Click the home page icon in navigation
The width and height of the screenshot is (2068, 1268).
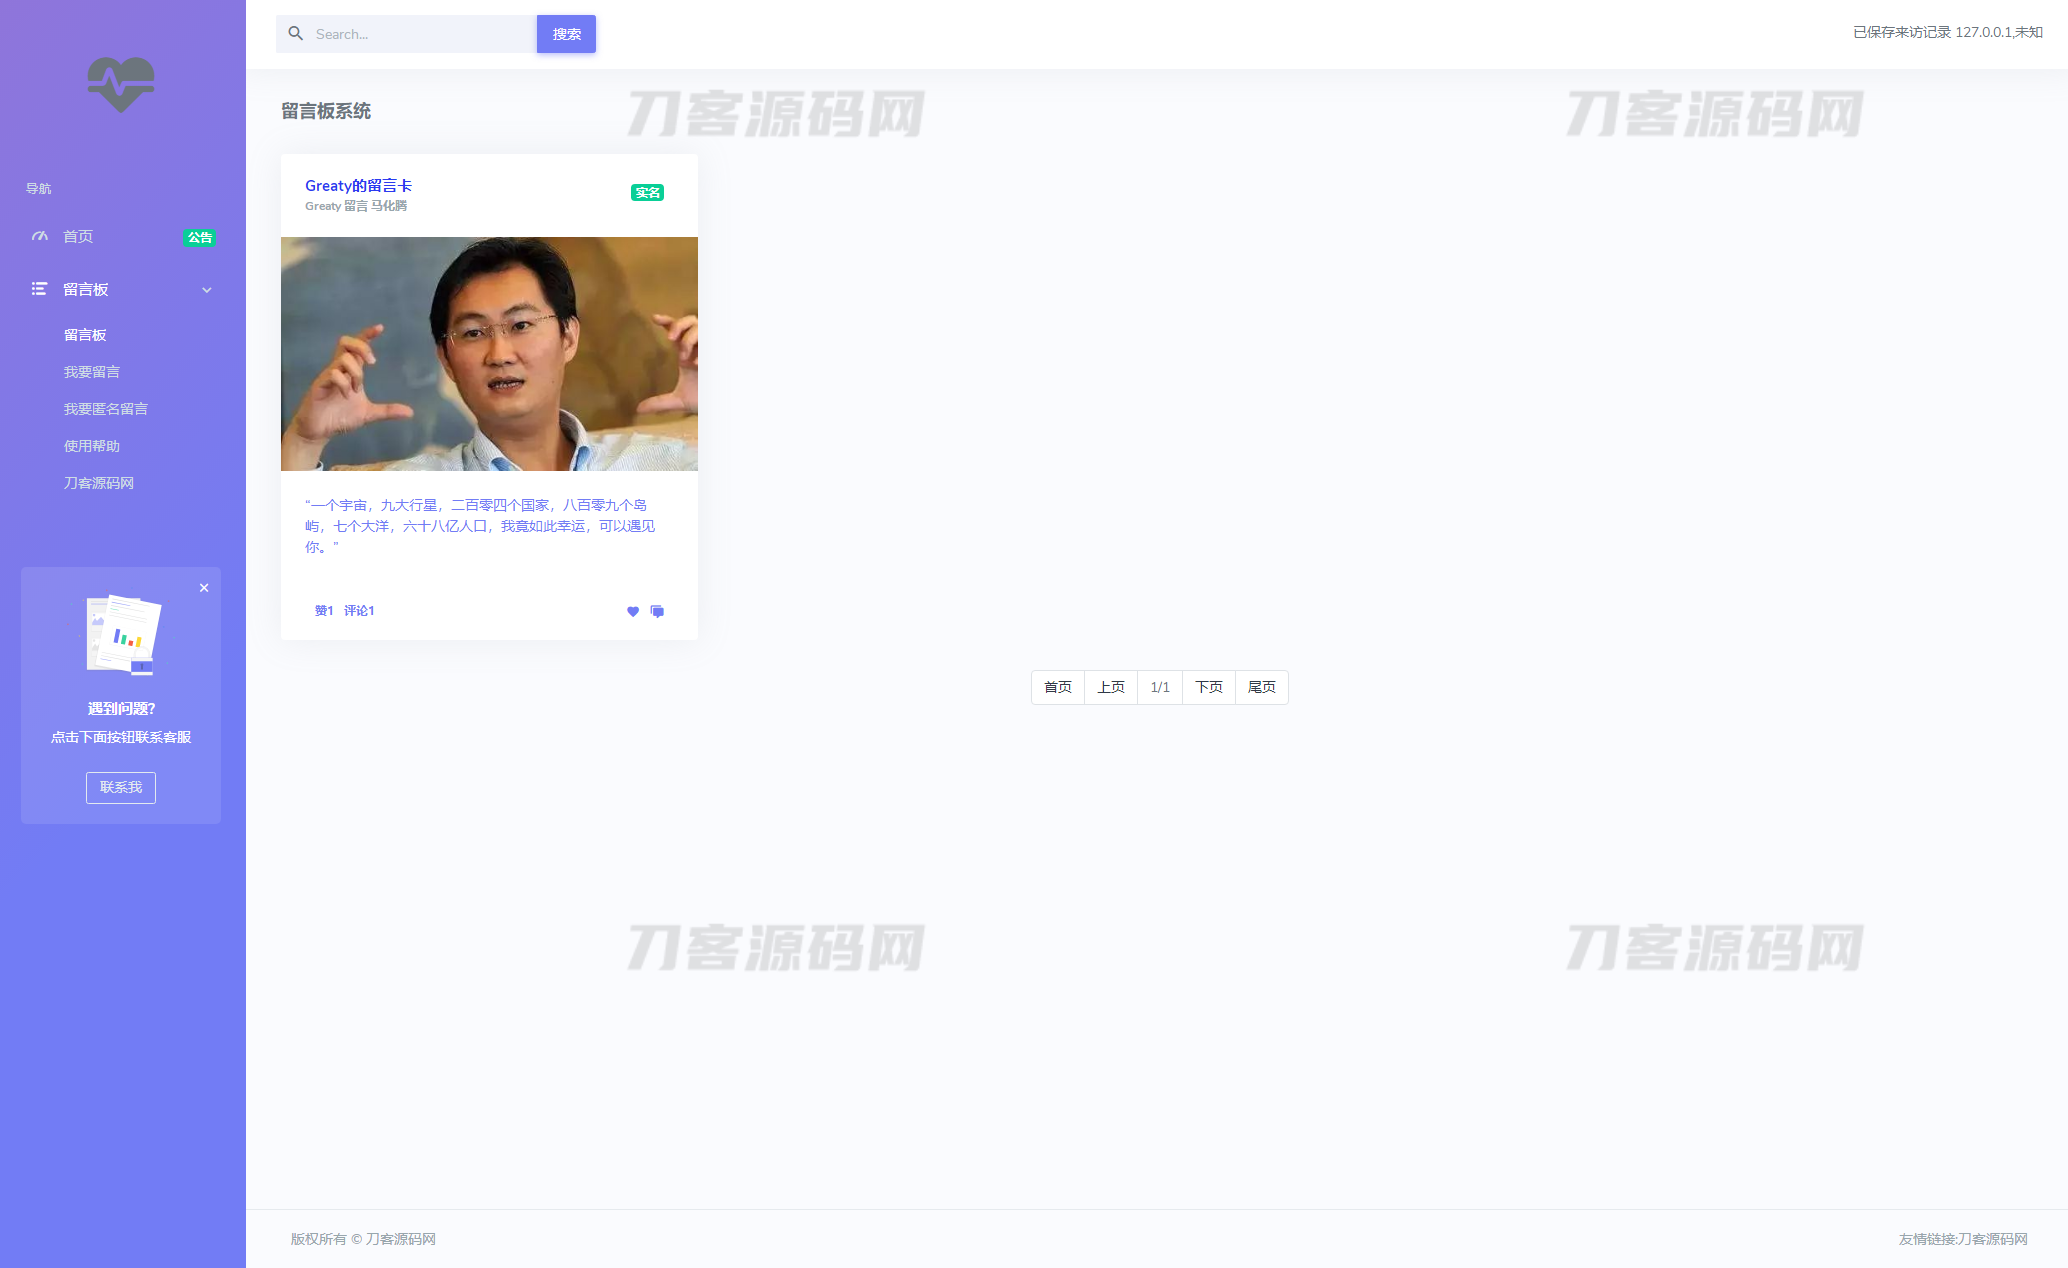[x=38, y=238]
